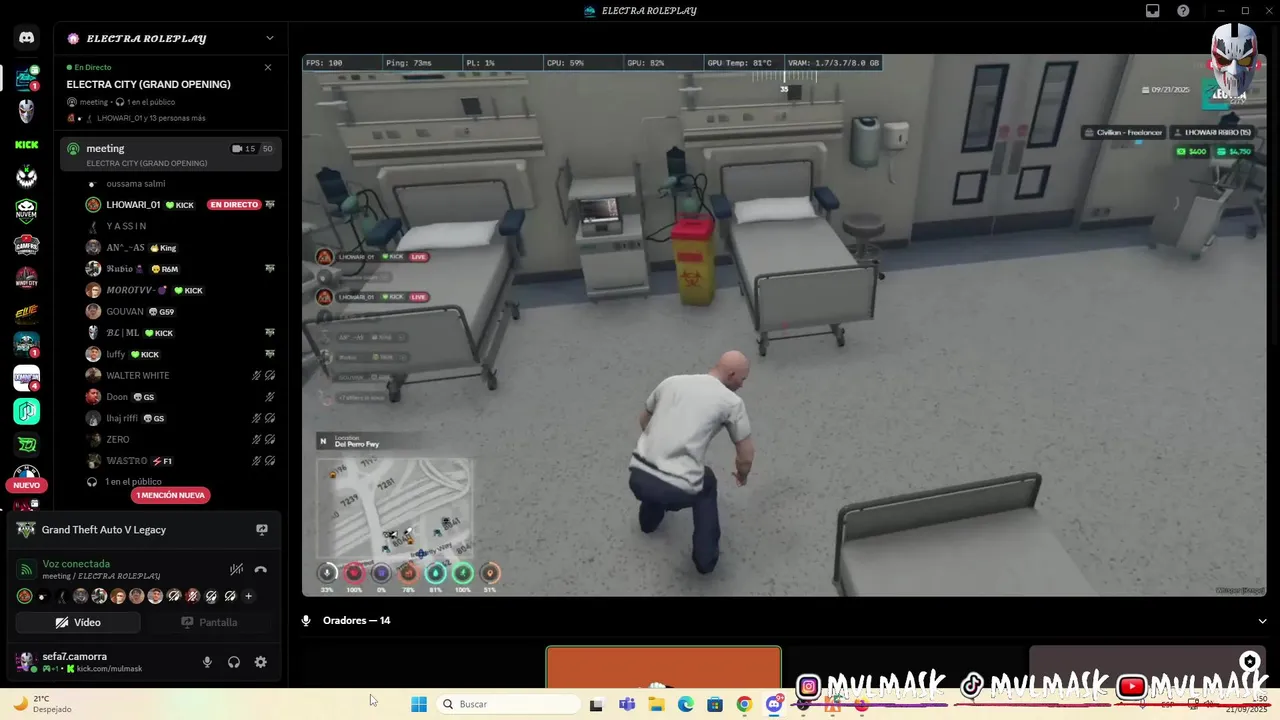Open the Windows Start menu
This screenshot has width=1280, height=720.
[419, 704]
